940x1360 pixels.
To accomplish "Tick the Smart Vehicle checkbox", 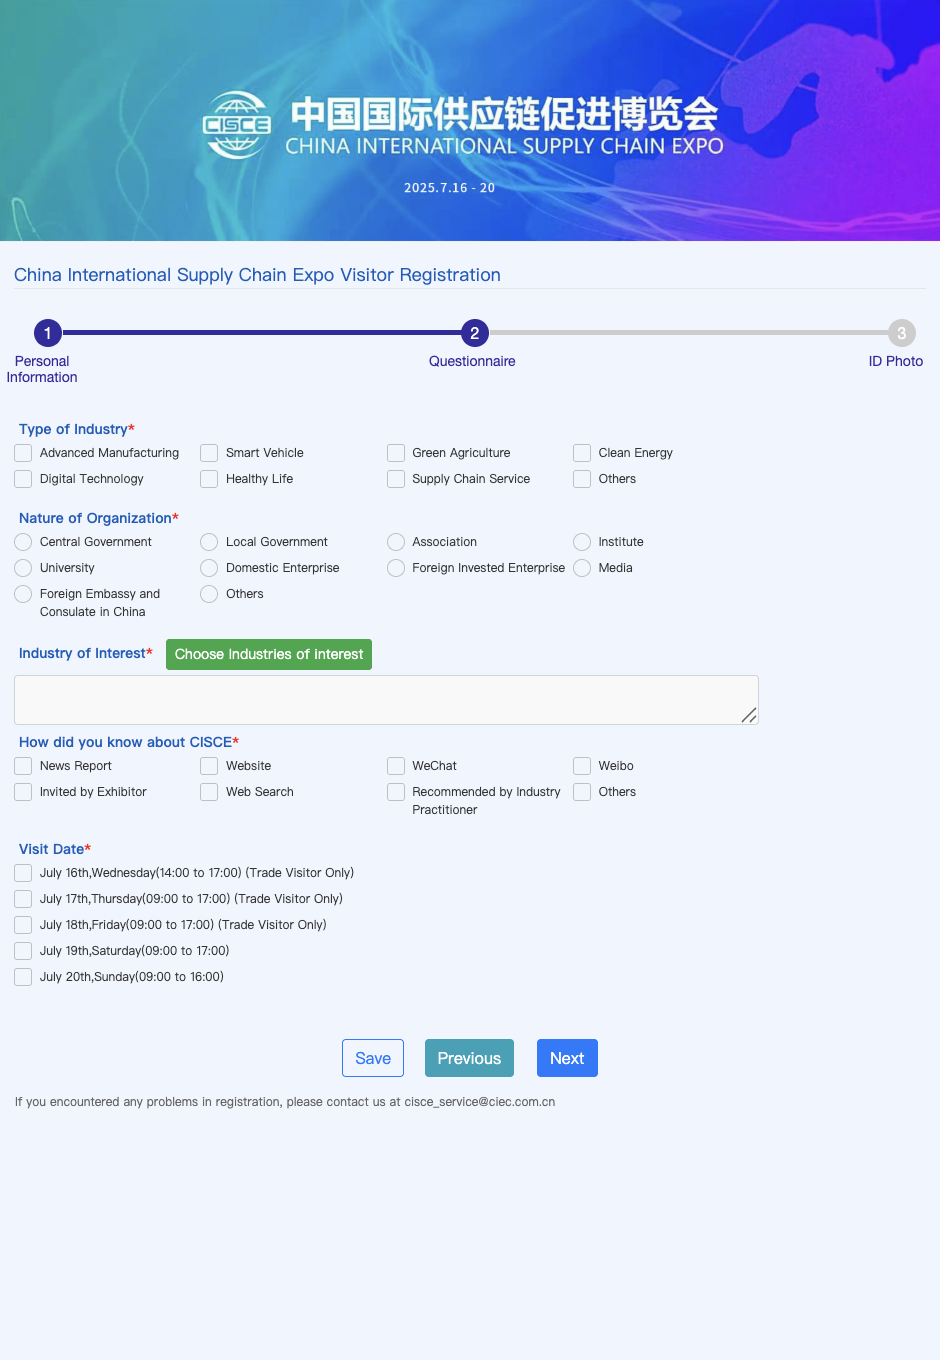I will click(x=209, y=453).
